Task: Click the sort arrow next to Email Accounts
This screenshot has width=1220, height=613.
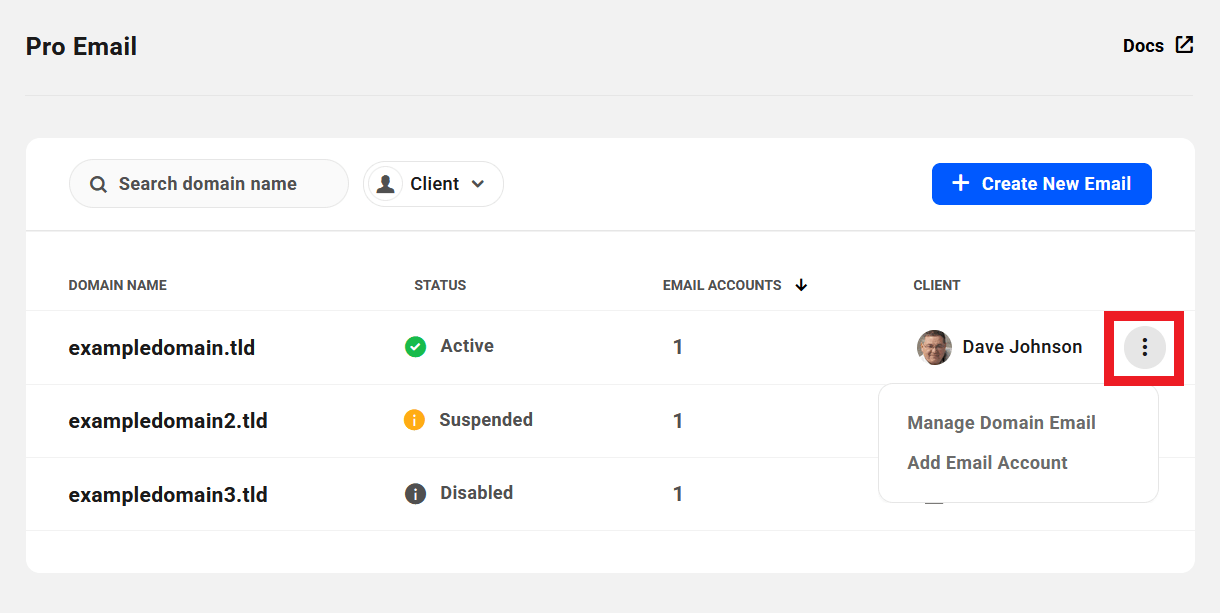Action: [801, 285]
